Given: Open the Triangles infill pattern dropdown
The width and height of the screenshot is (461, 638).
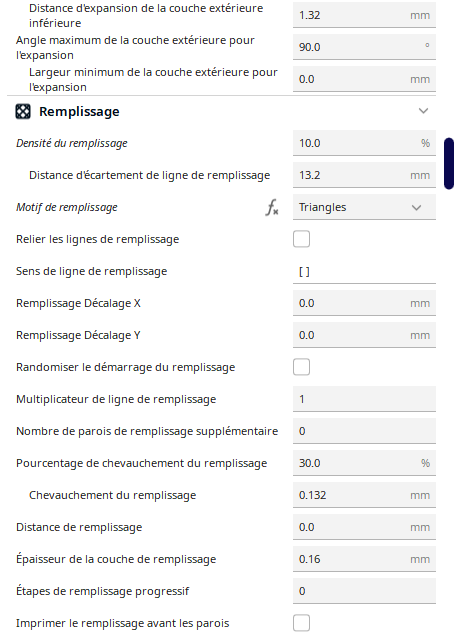Looking at the screenshot, I should coord(364,207).
